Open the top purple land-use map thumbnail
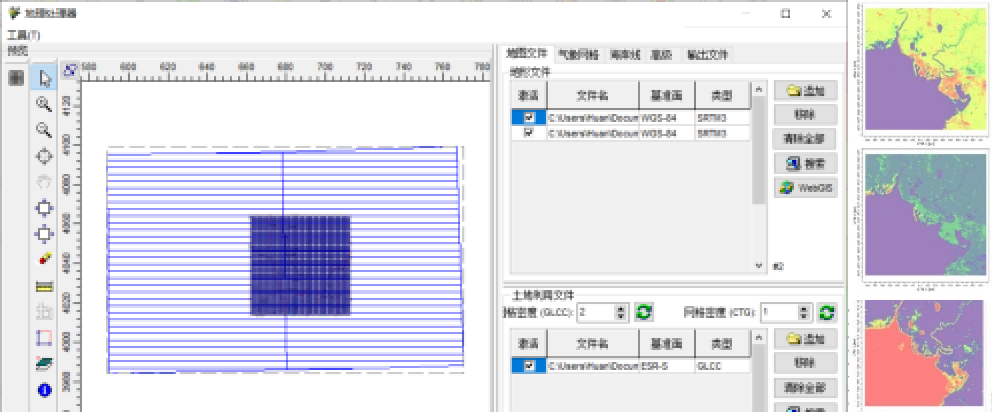 [922, 72]
